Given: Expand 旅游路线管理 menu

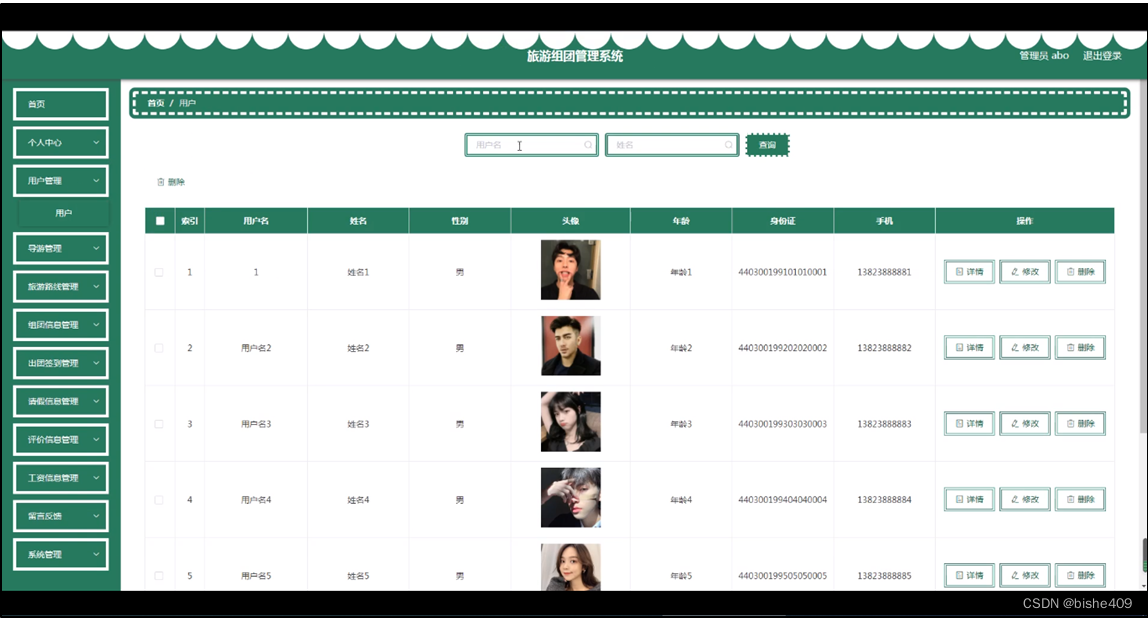Looking at the screenshot, I should point(61,286).
